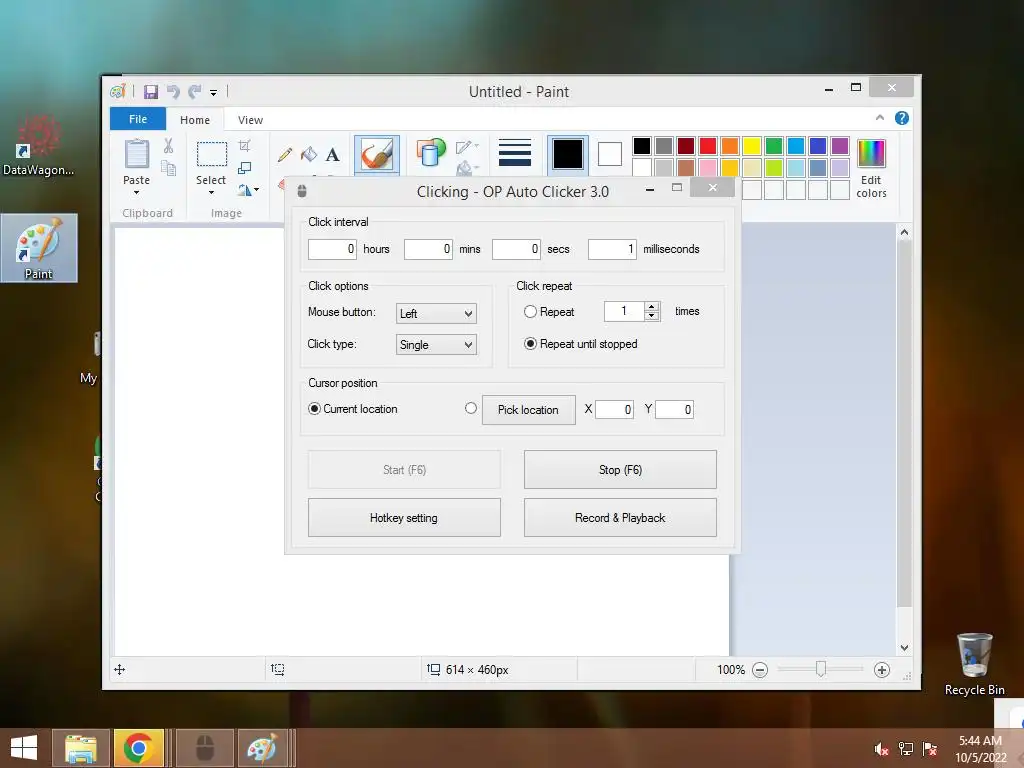Click the Save icon in Paint's quick access toolbar

(x=151, y=91)
